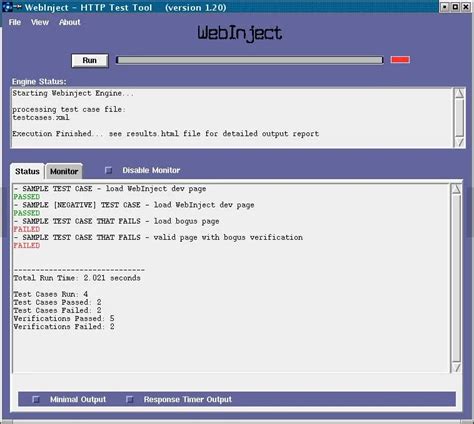Switch to the Monitor tab

click(64, 171)
